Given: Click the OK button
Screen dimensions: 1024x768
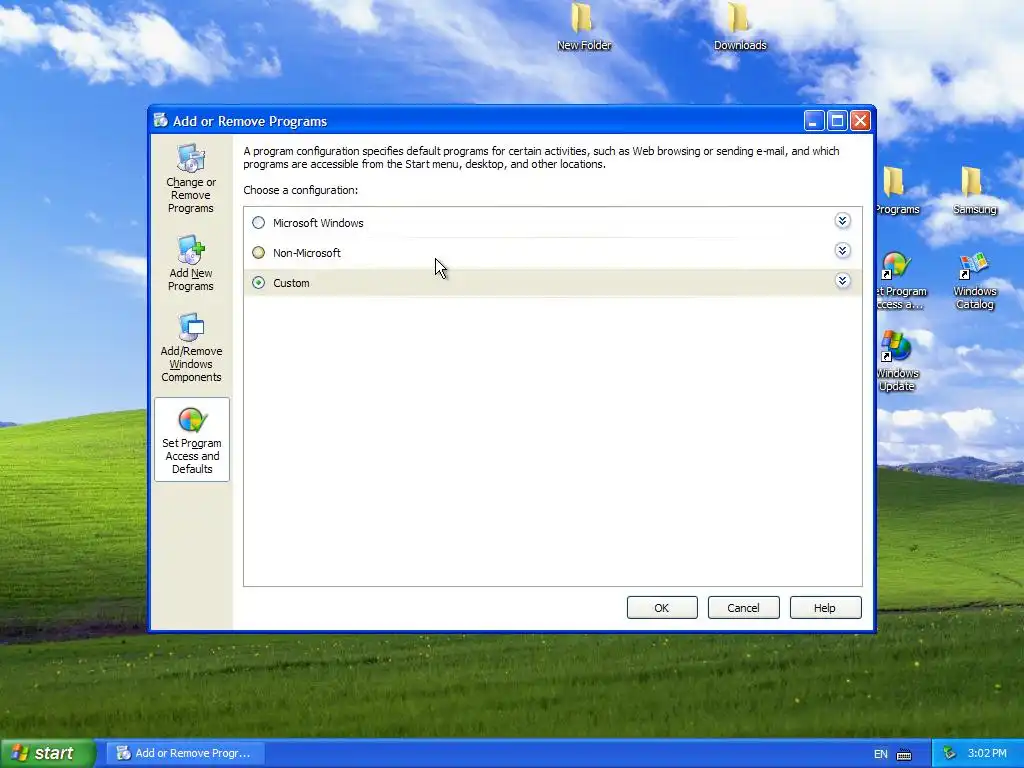Looking at the screenshot, I should click(x=662, y=608).
